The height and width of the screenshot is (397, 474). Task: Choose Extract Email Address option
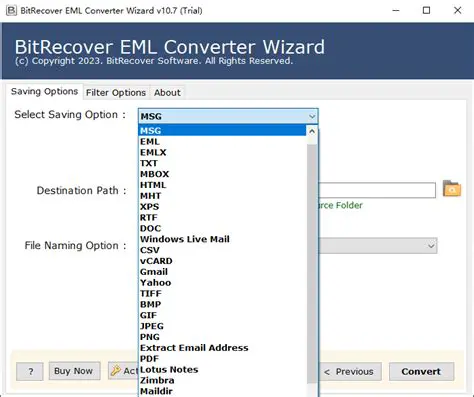222,348
